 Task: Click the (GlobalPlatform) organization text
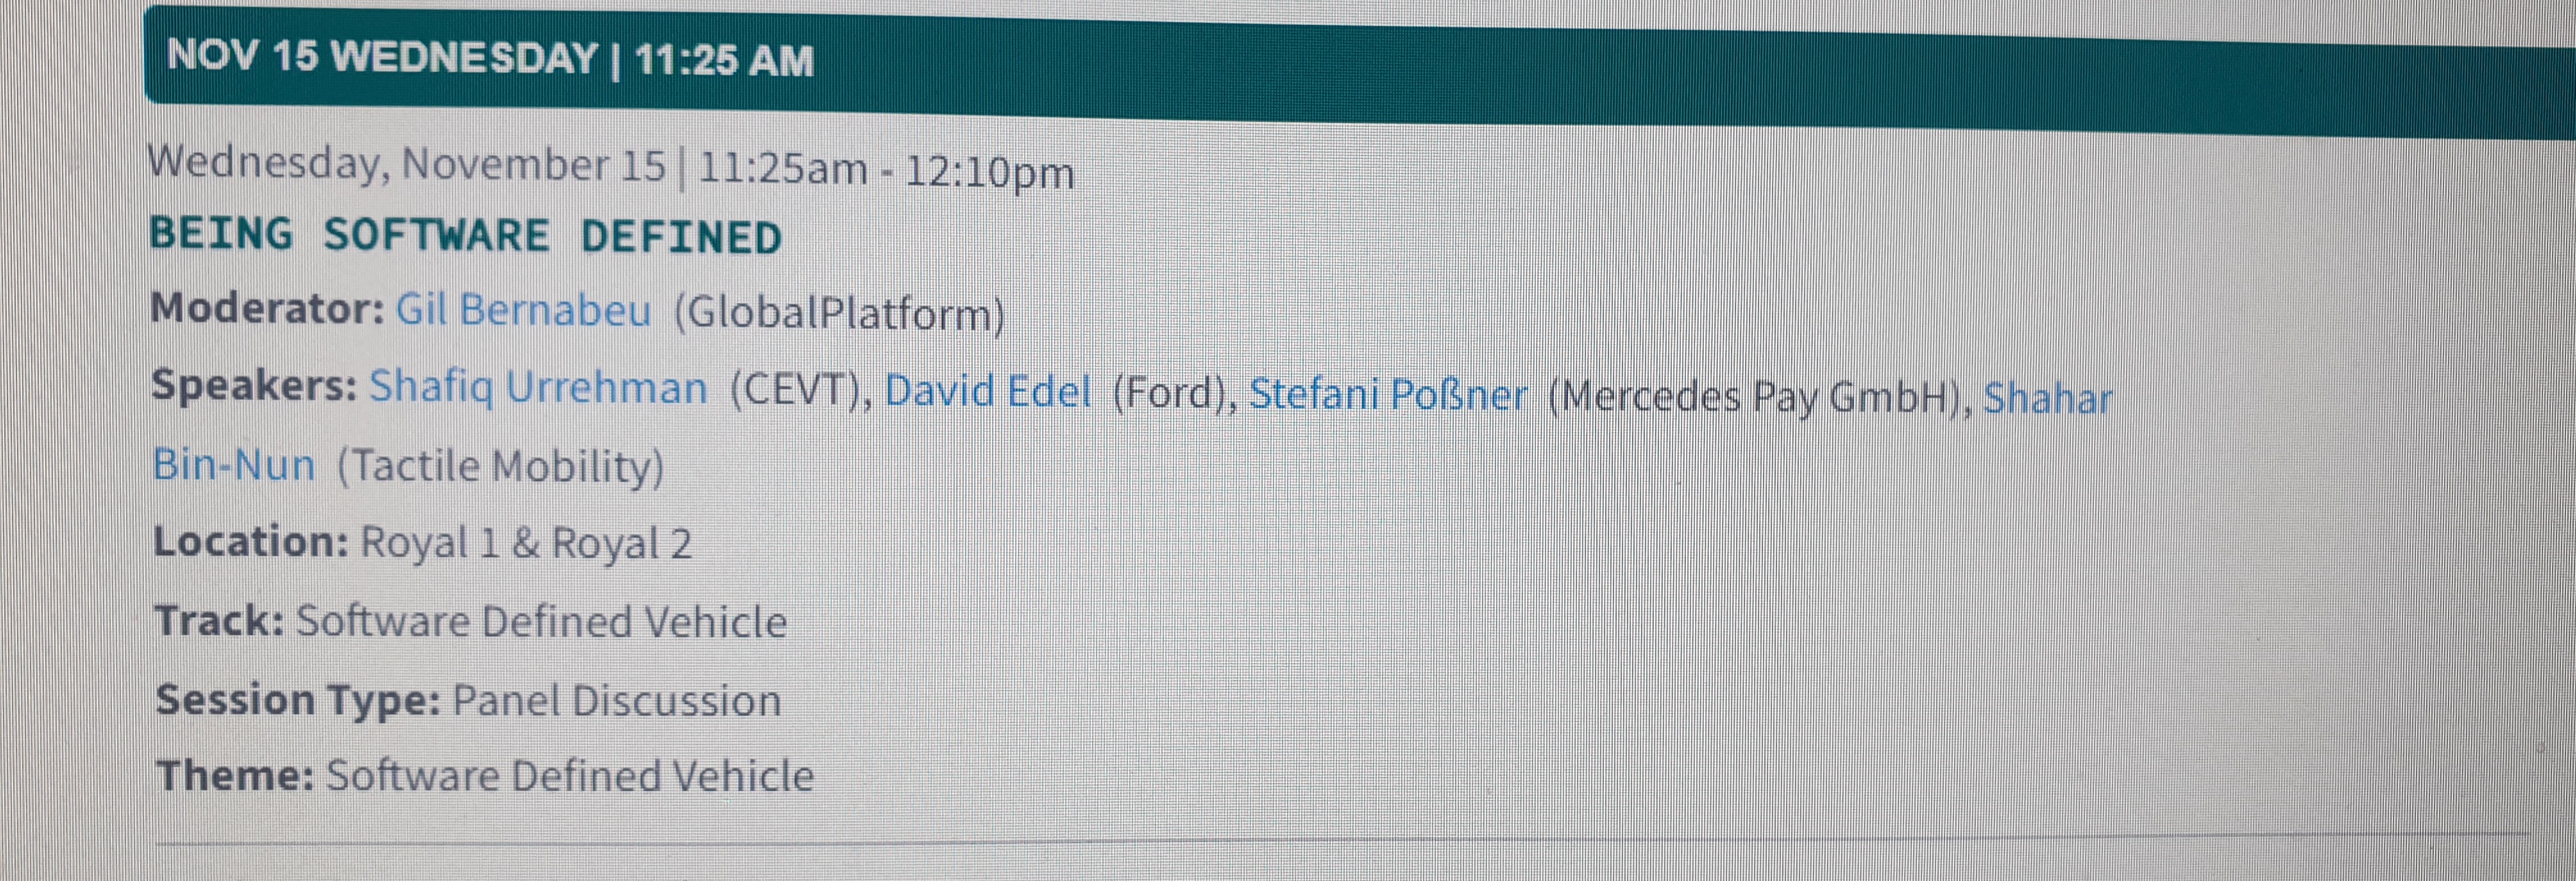coord(839,313)
